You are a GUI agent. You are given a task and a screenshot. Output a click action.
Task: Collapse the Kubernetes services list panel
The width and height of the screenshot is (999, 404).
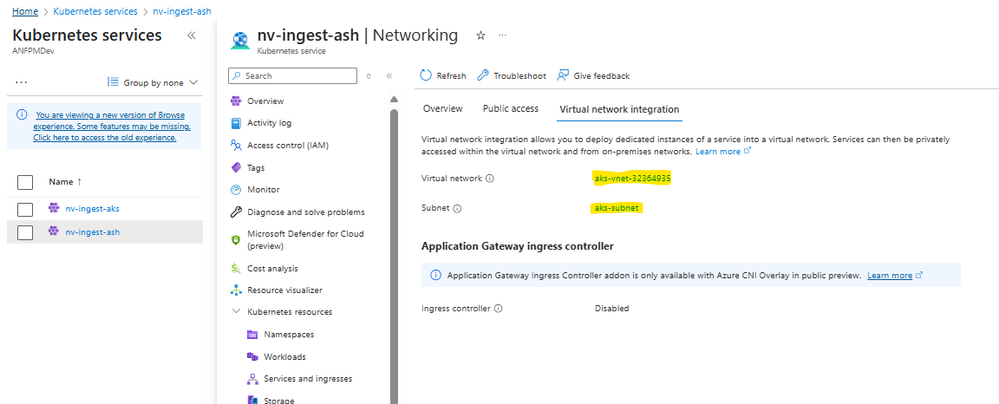coord(191,35)
